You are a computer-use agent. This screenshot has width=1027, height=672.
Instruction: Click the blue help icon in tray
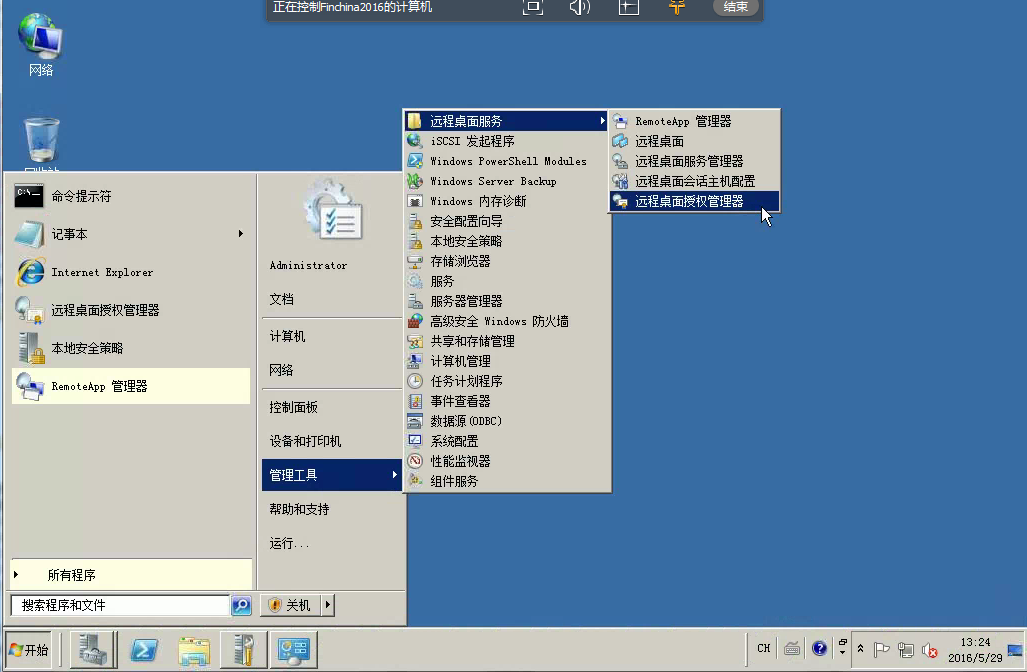819,648
